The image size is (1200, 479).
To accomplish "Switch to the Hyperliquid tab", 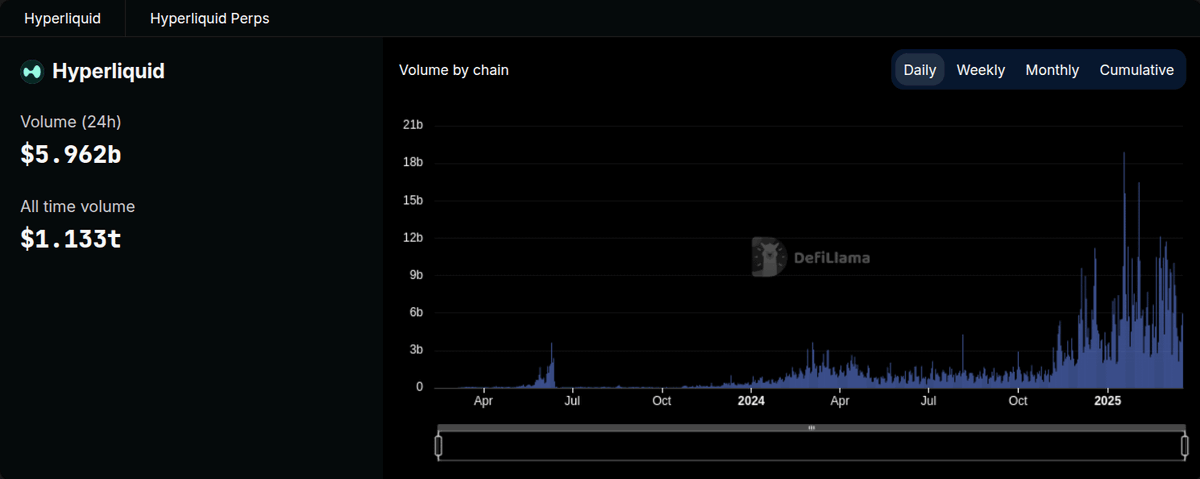I will point(62,18).
